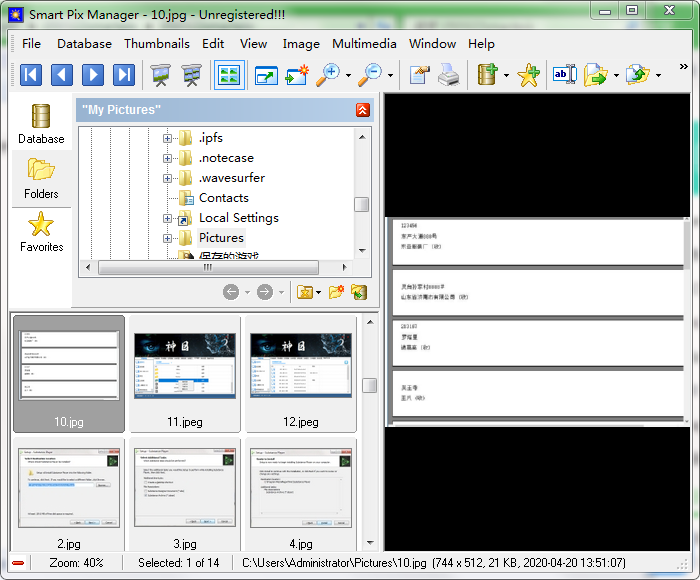
Task: Open the Favorites panel in sidebar
Action: (x=41, y=232)
